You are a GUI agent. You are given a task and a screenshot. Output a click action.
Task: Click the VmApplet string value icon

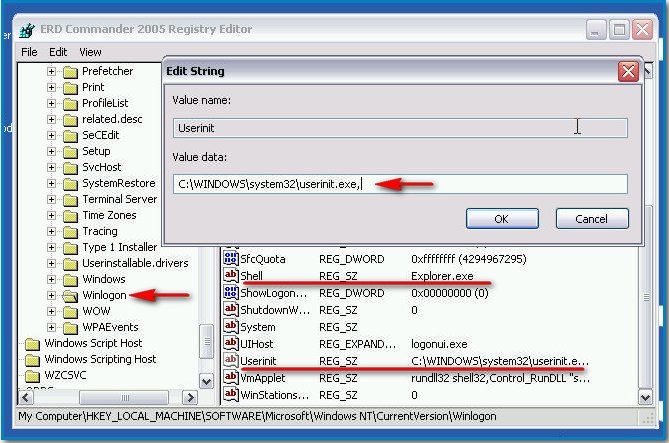click(x=231, y=377)
